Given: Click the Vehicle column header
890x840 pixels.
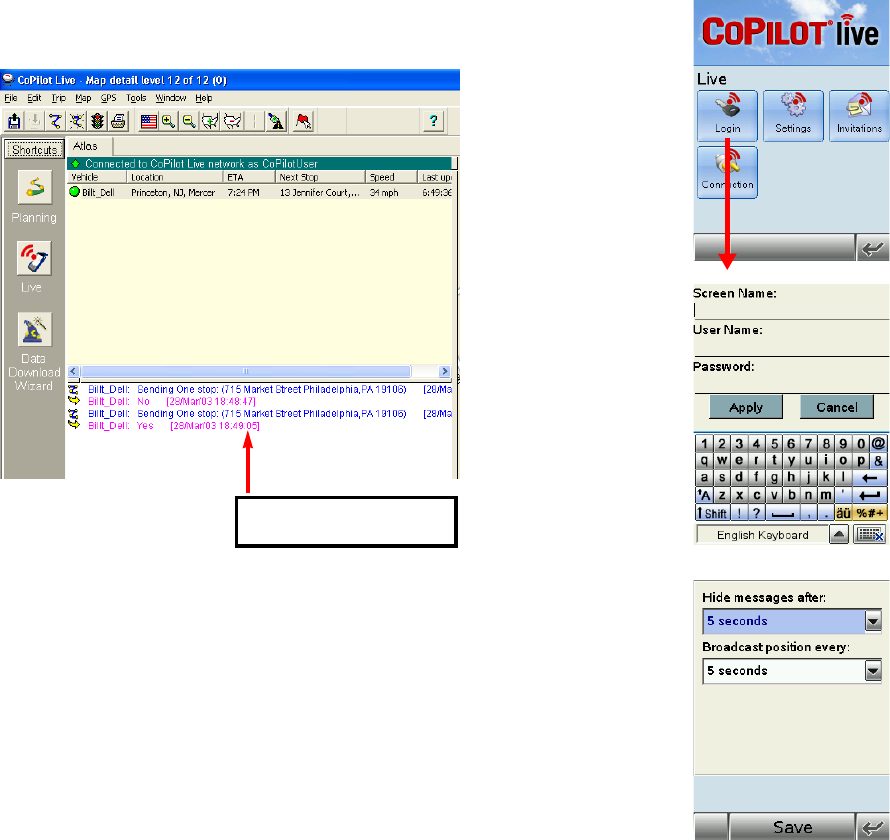Looking at the screenshot, I should click(x=96, y=177).
